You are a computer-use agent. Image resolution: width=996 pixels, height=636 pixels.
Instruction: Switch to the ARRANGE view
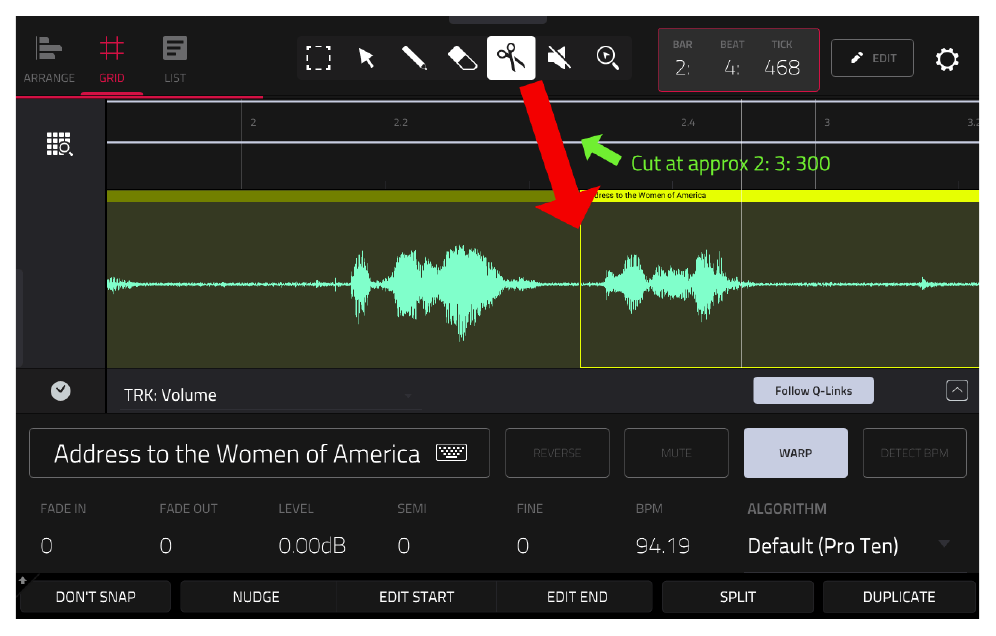click(x=49, y=60)
